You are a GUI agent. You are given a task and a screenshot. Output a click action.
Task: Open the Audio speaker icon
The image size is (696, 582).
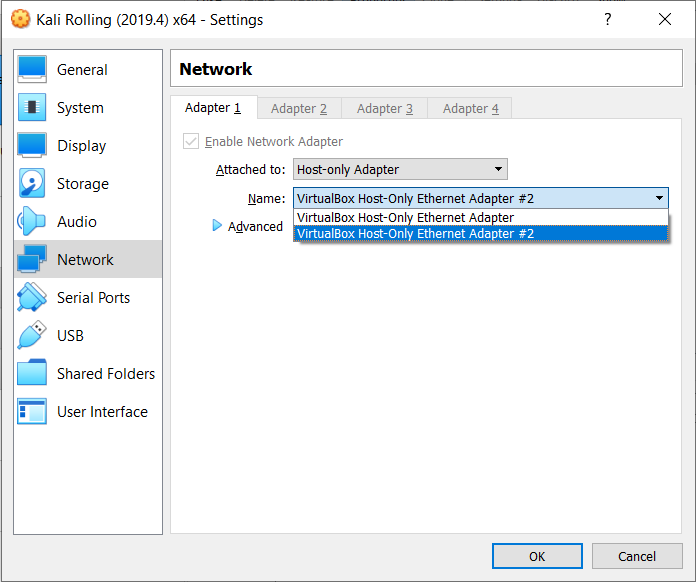point(32,221)
